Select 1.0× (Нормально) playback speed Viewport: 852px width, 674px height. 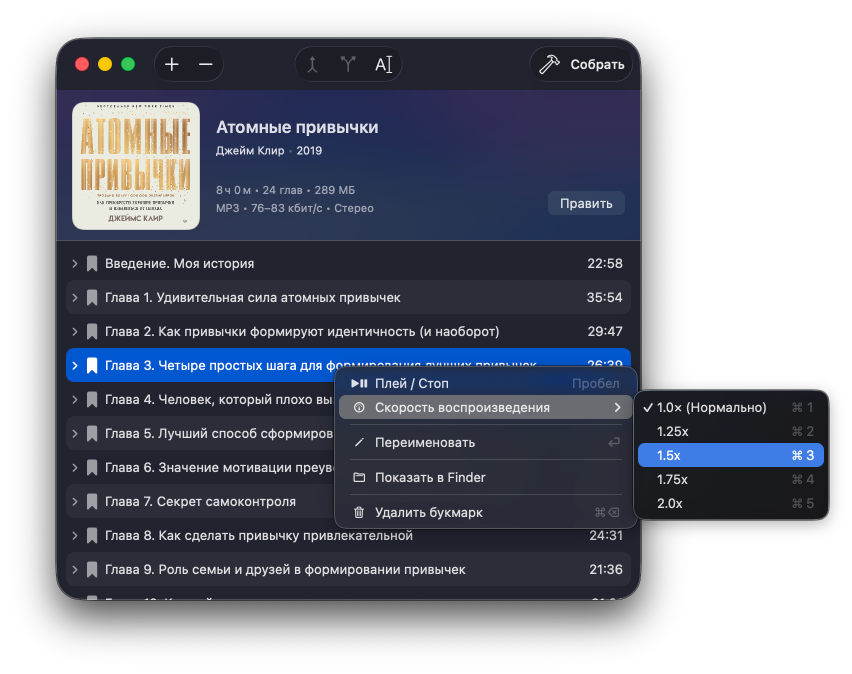click(x=711, y=407)
